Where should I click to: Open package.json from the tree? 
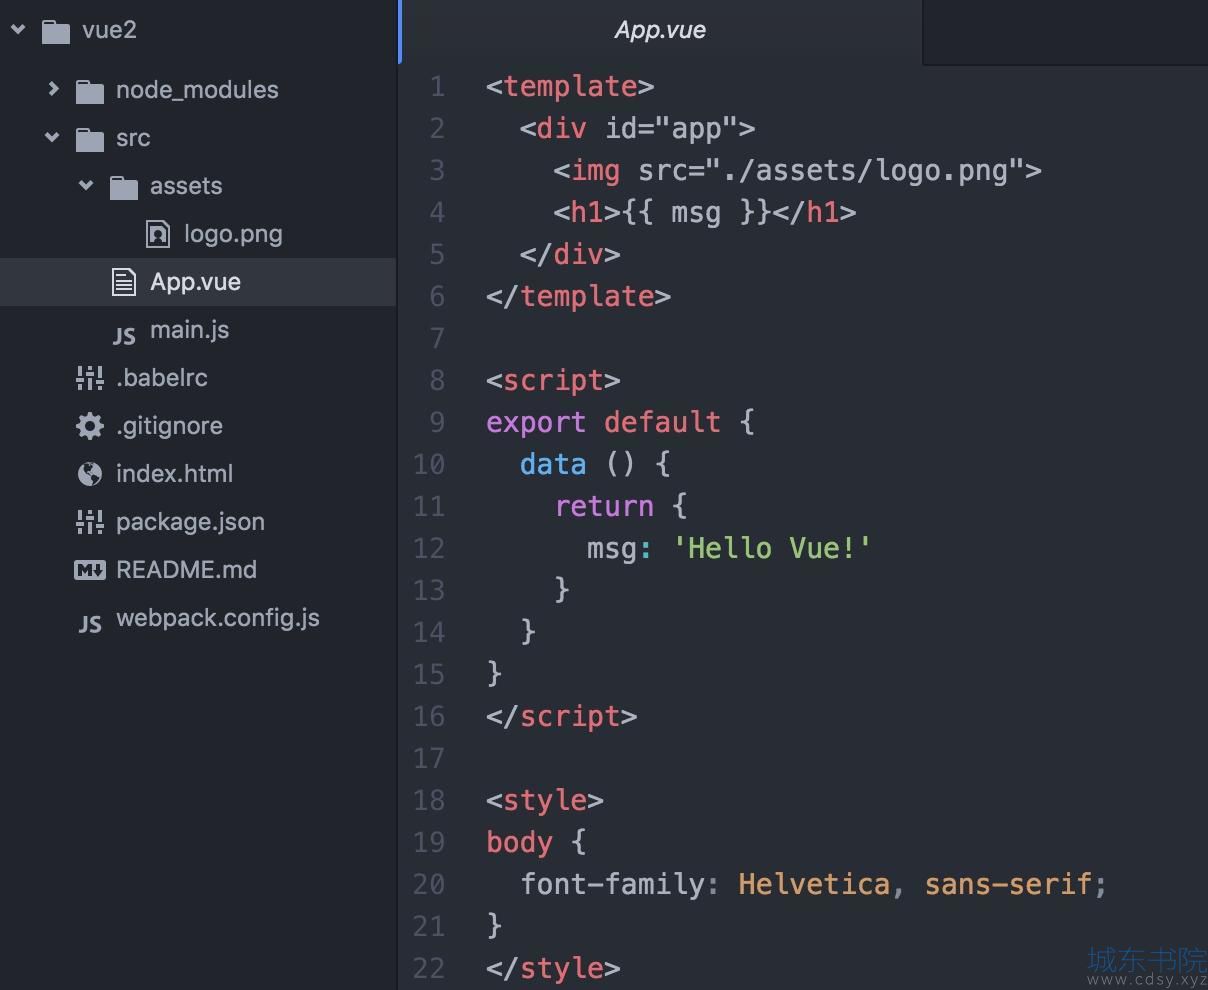[190, 522]
